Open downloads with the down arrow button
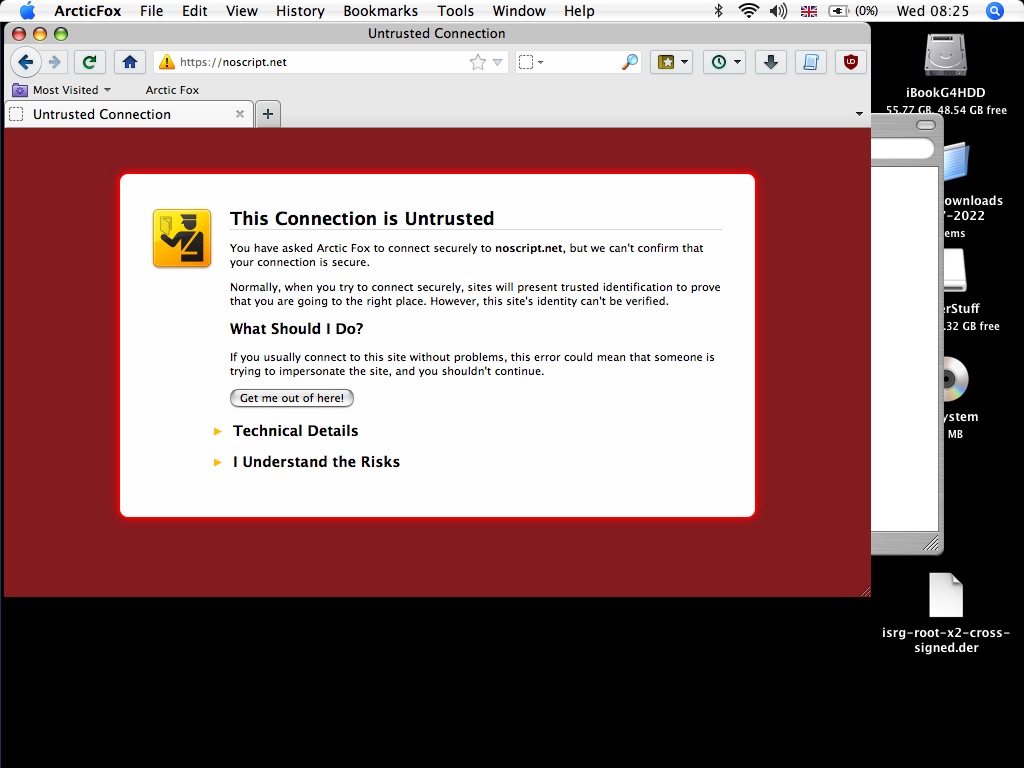The image size is (1024, 768). click(771, 62)
